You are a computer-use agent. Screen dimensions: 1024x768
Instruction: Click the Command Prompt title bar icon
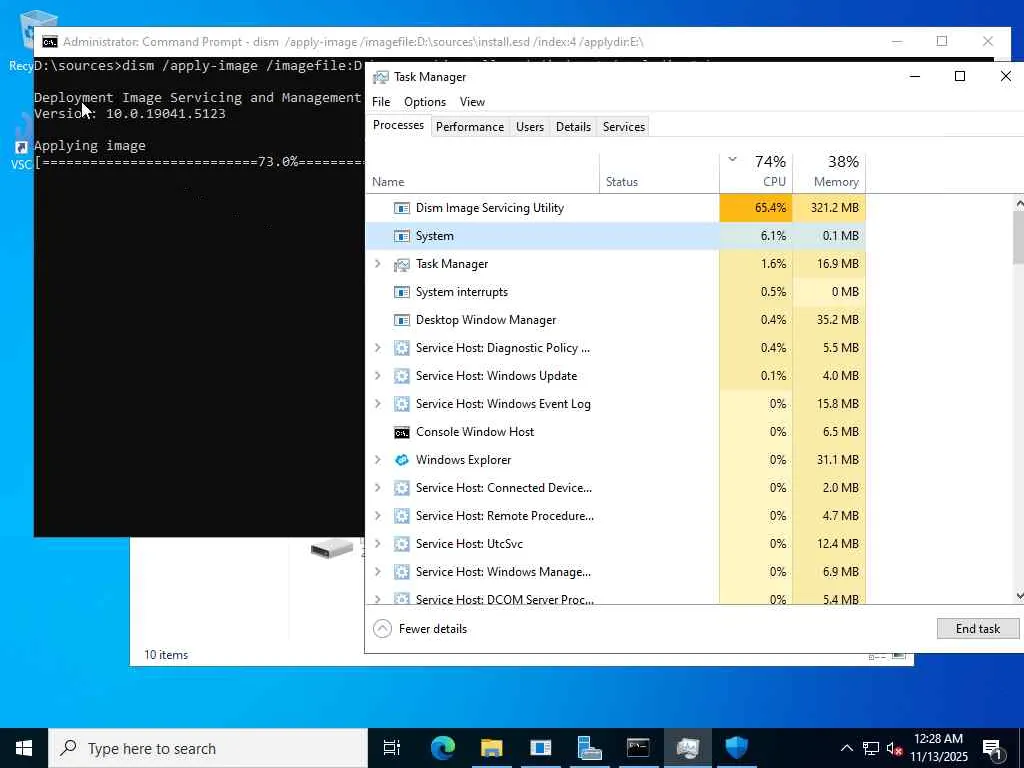click(x=50, y=42)
